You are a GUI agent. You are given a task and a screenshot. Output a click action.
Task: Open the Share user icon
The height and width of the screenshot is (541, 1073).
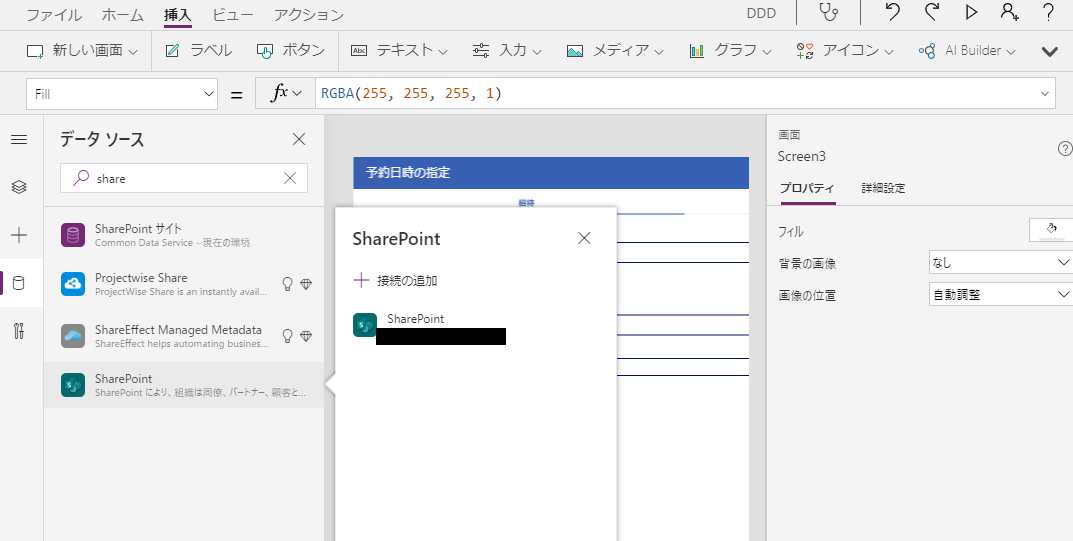click(1009, 12)
